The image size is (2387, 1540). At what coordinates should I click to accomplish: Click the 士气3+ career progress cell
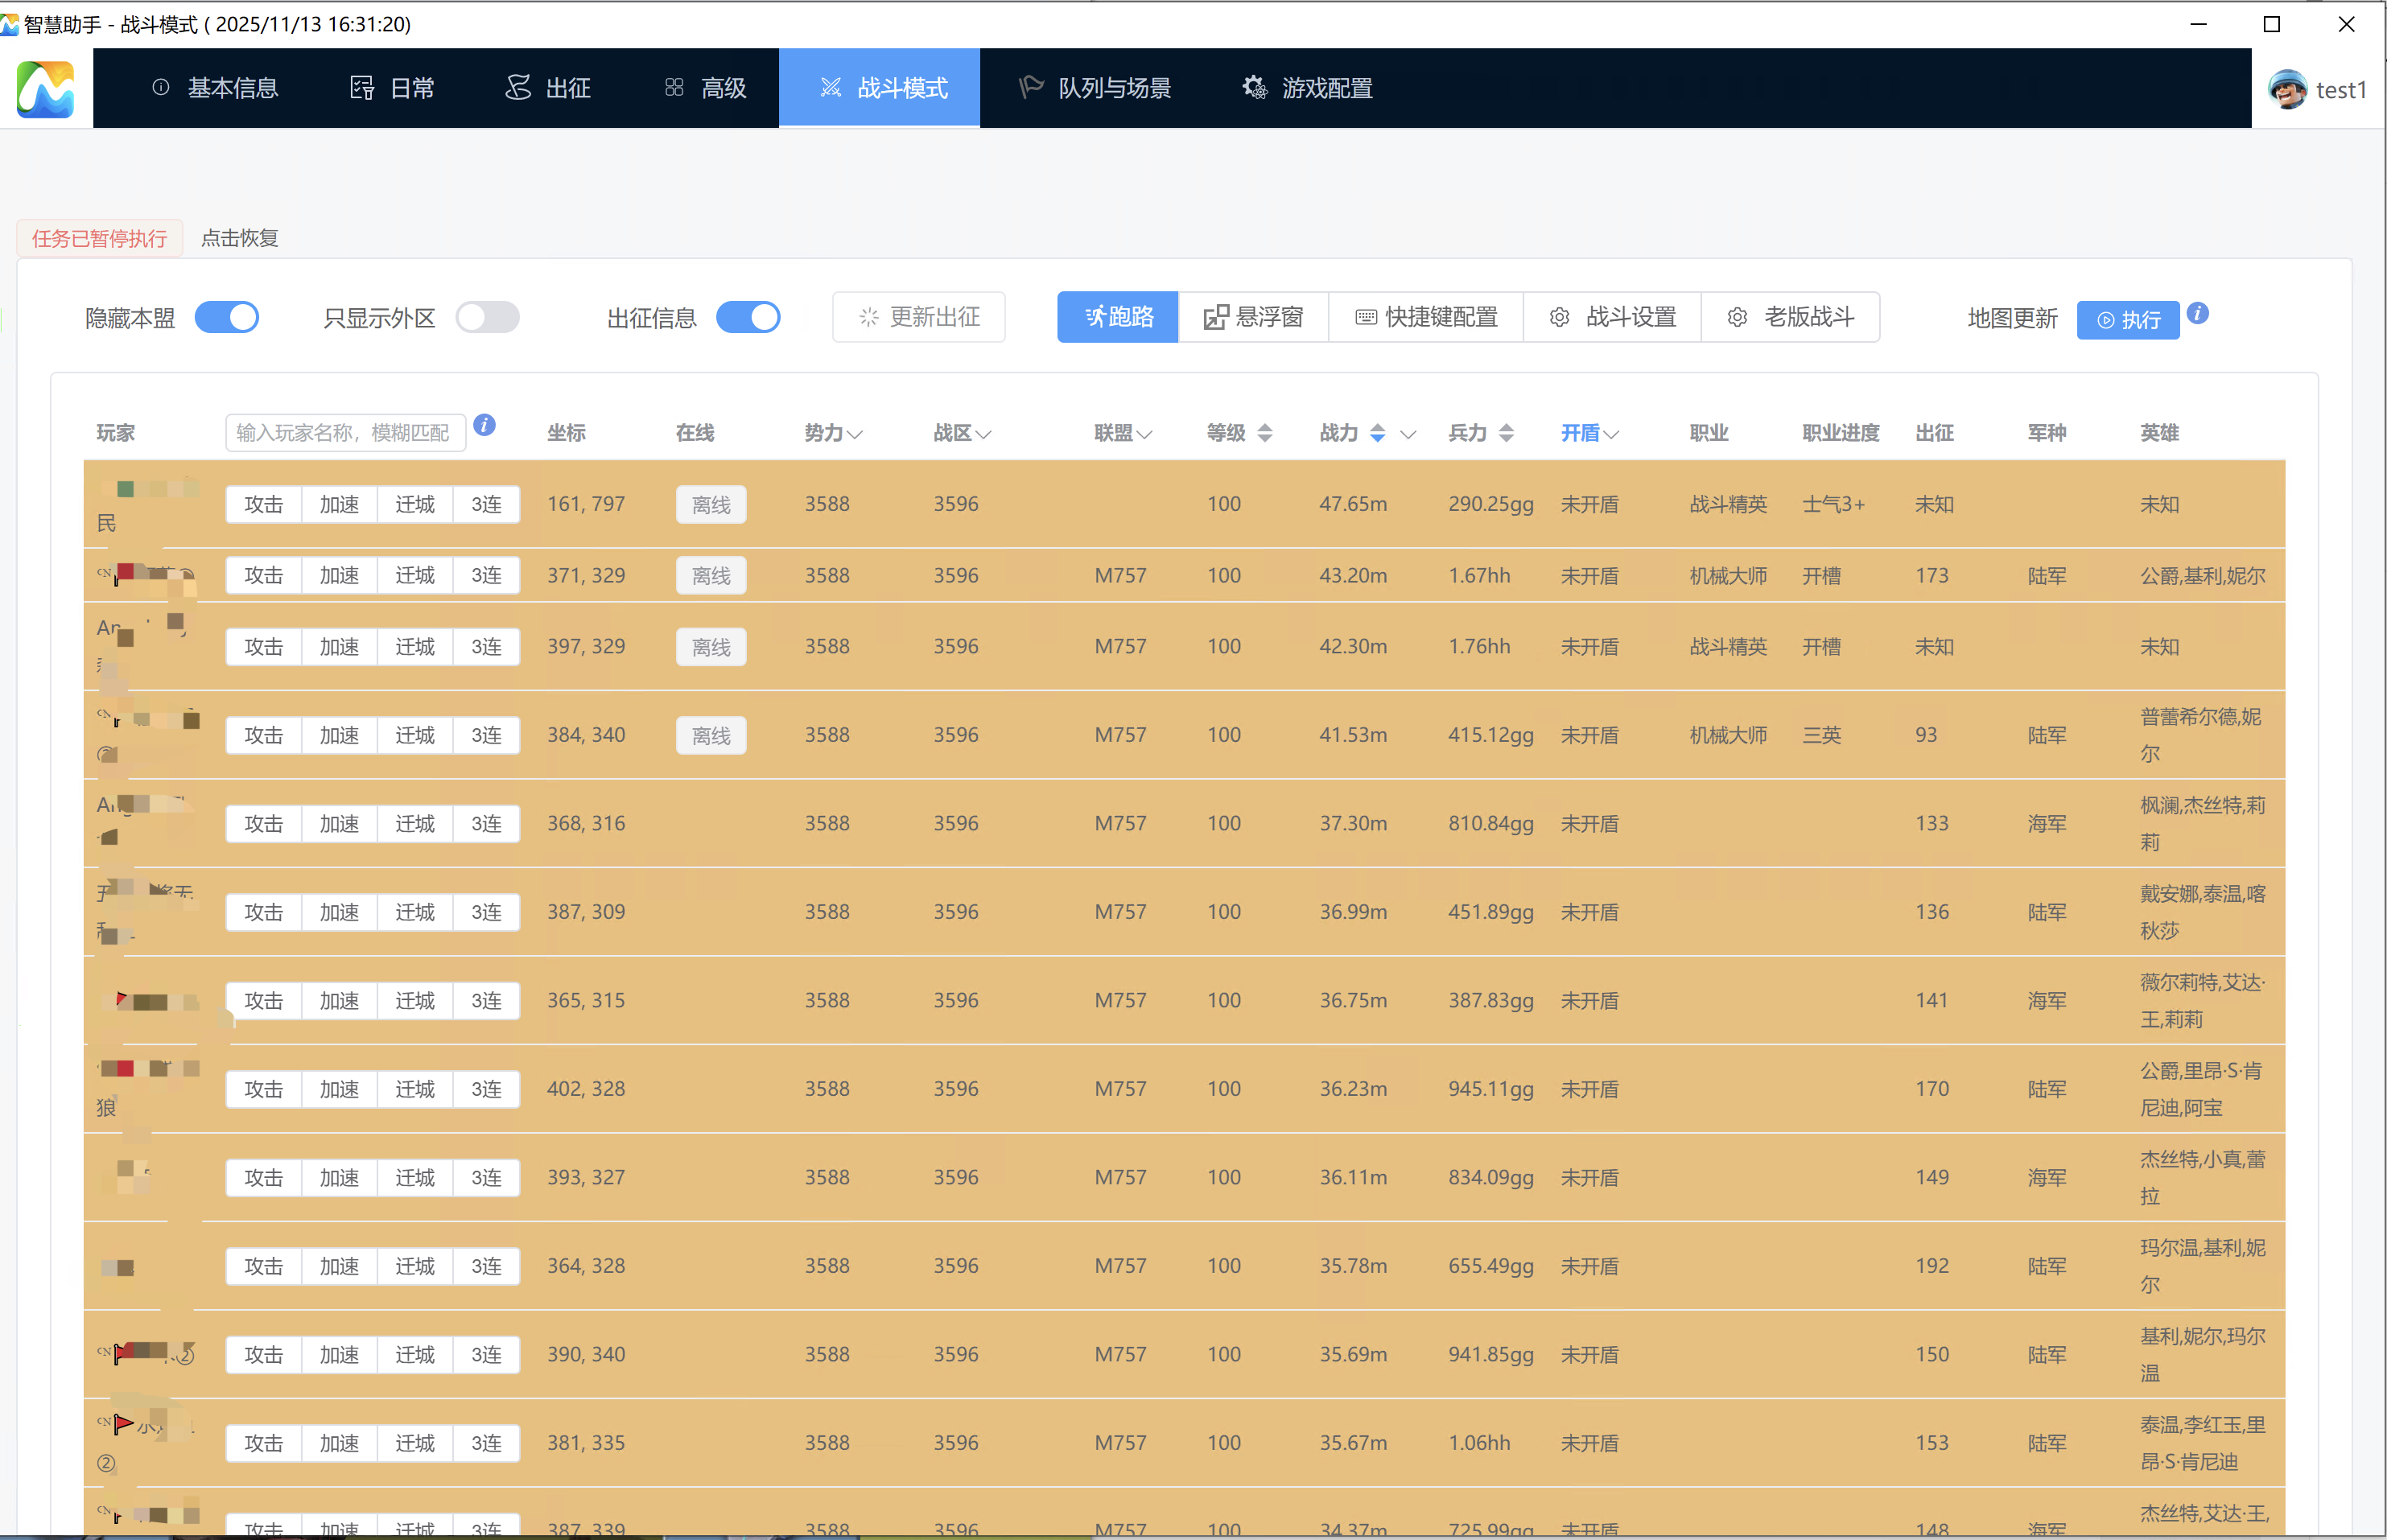(x=1833, y=504)
